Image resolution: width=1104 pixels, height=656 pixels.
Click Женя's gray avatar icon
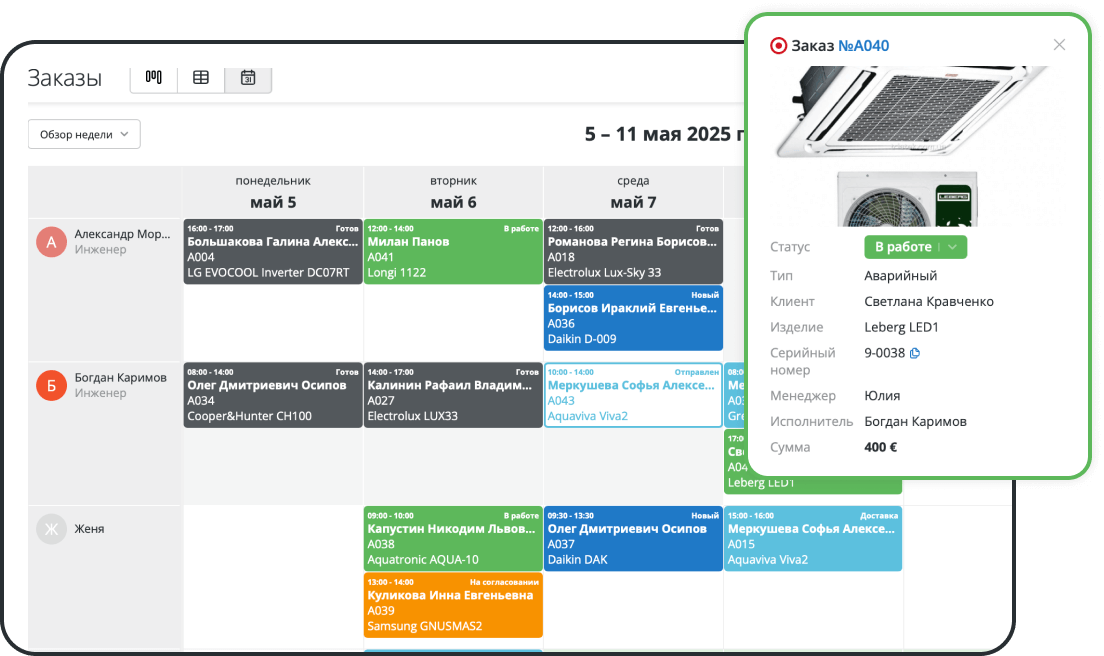(52, 529)
